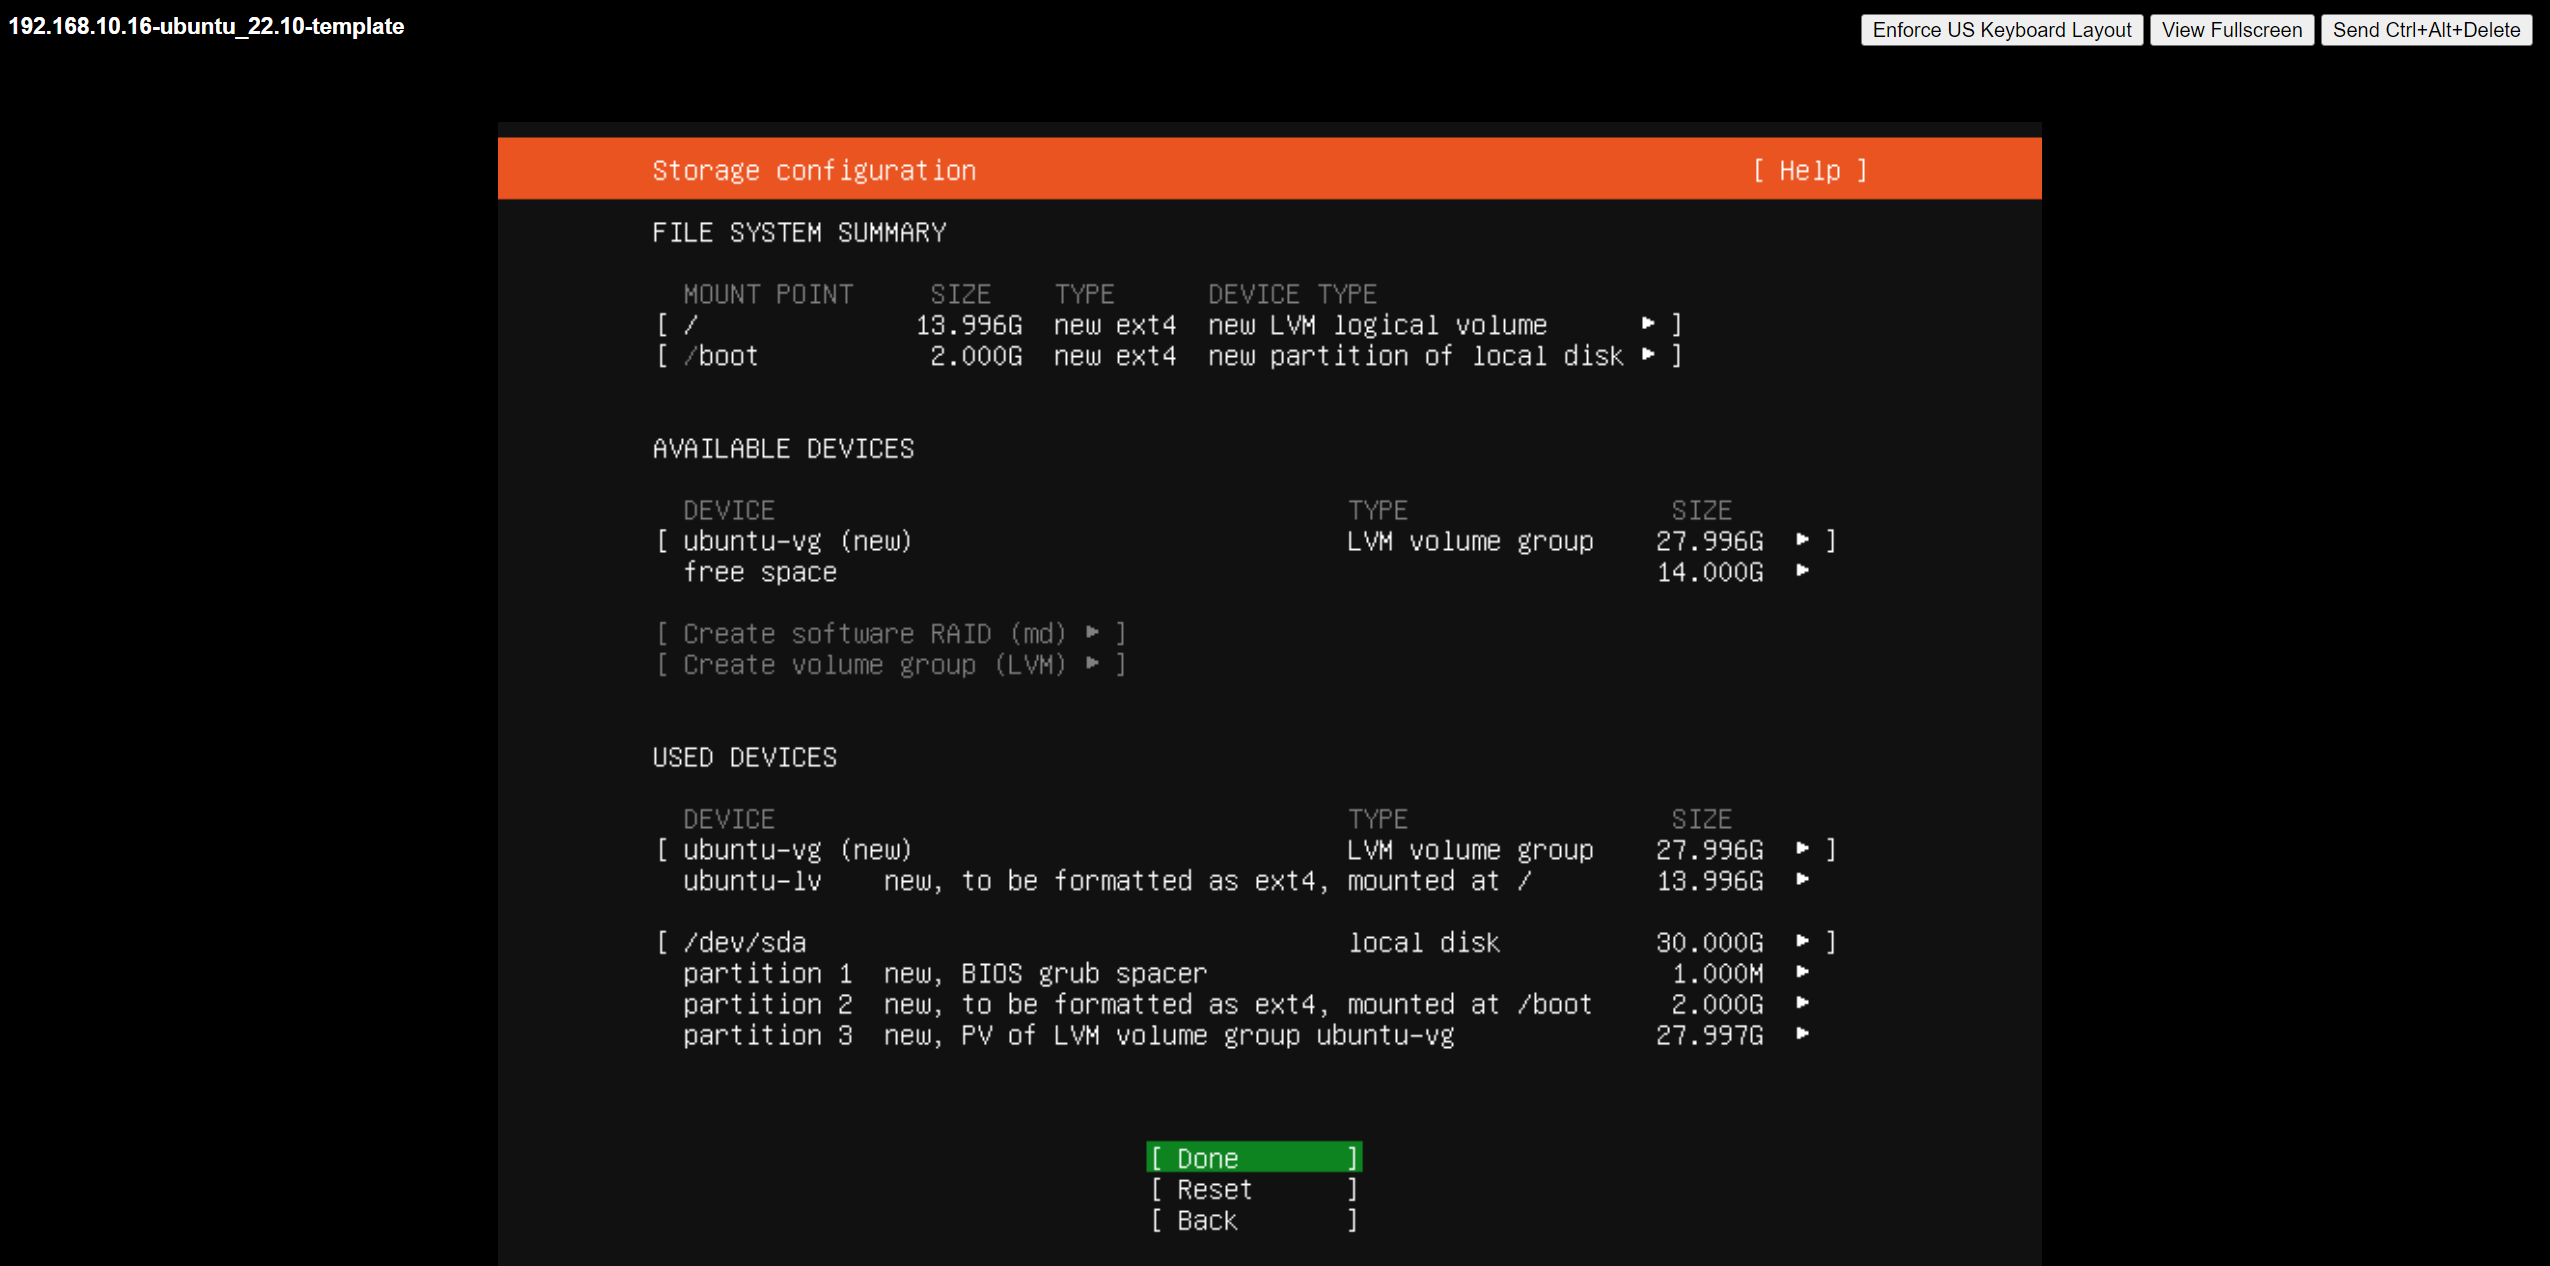This screenshot has height=1266, width=2550.
Task: Select the ubuntu-lv logical volume row
Action: click(1246, 880)
